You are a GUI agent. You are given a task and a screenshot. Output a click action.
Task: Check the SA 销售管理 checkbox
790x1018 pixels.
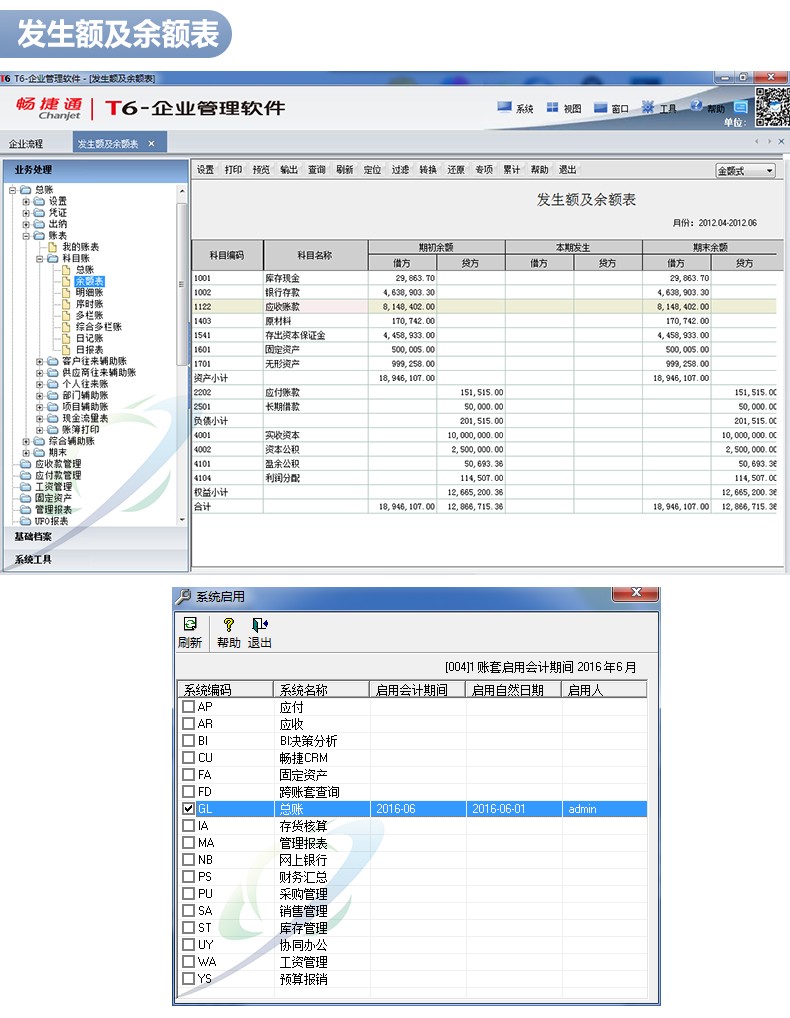(188, 910)
